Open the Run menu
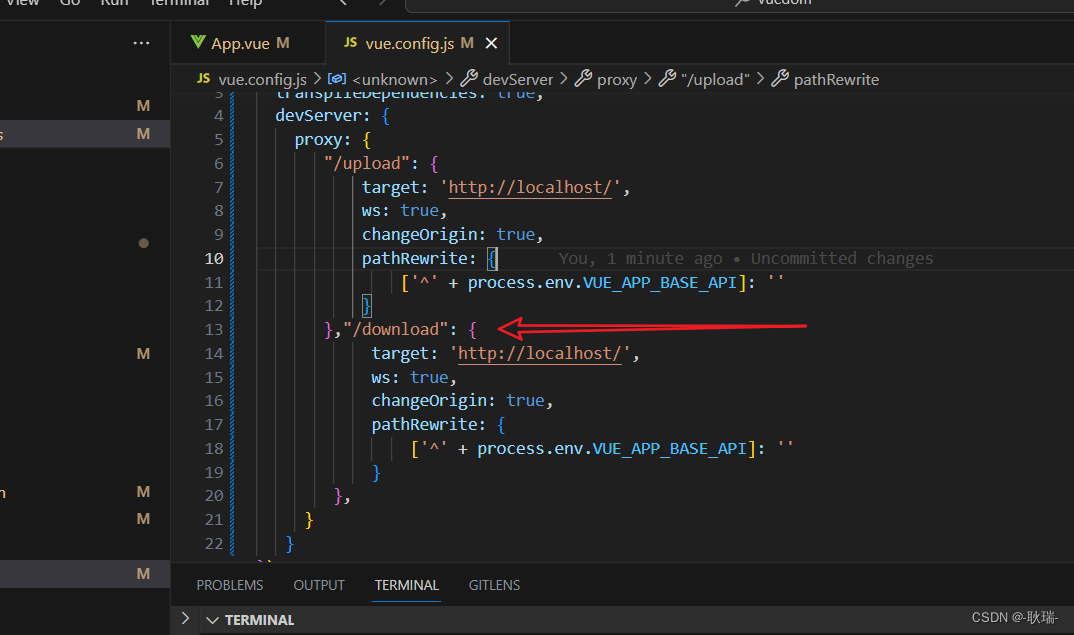 113,4
